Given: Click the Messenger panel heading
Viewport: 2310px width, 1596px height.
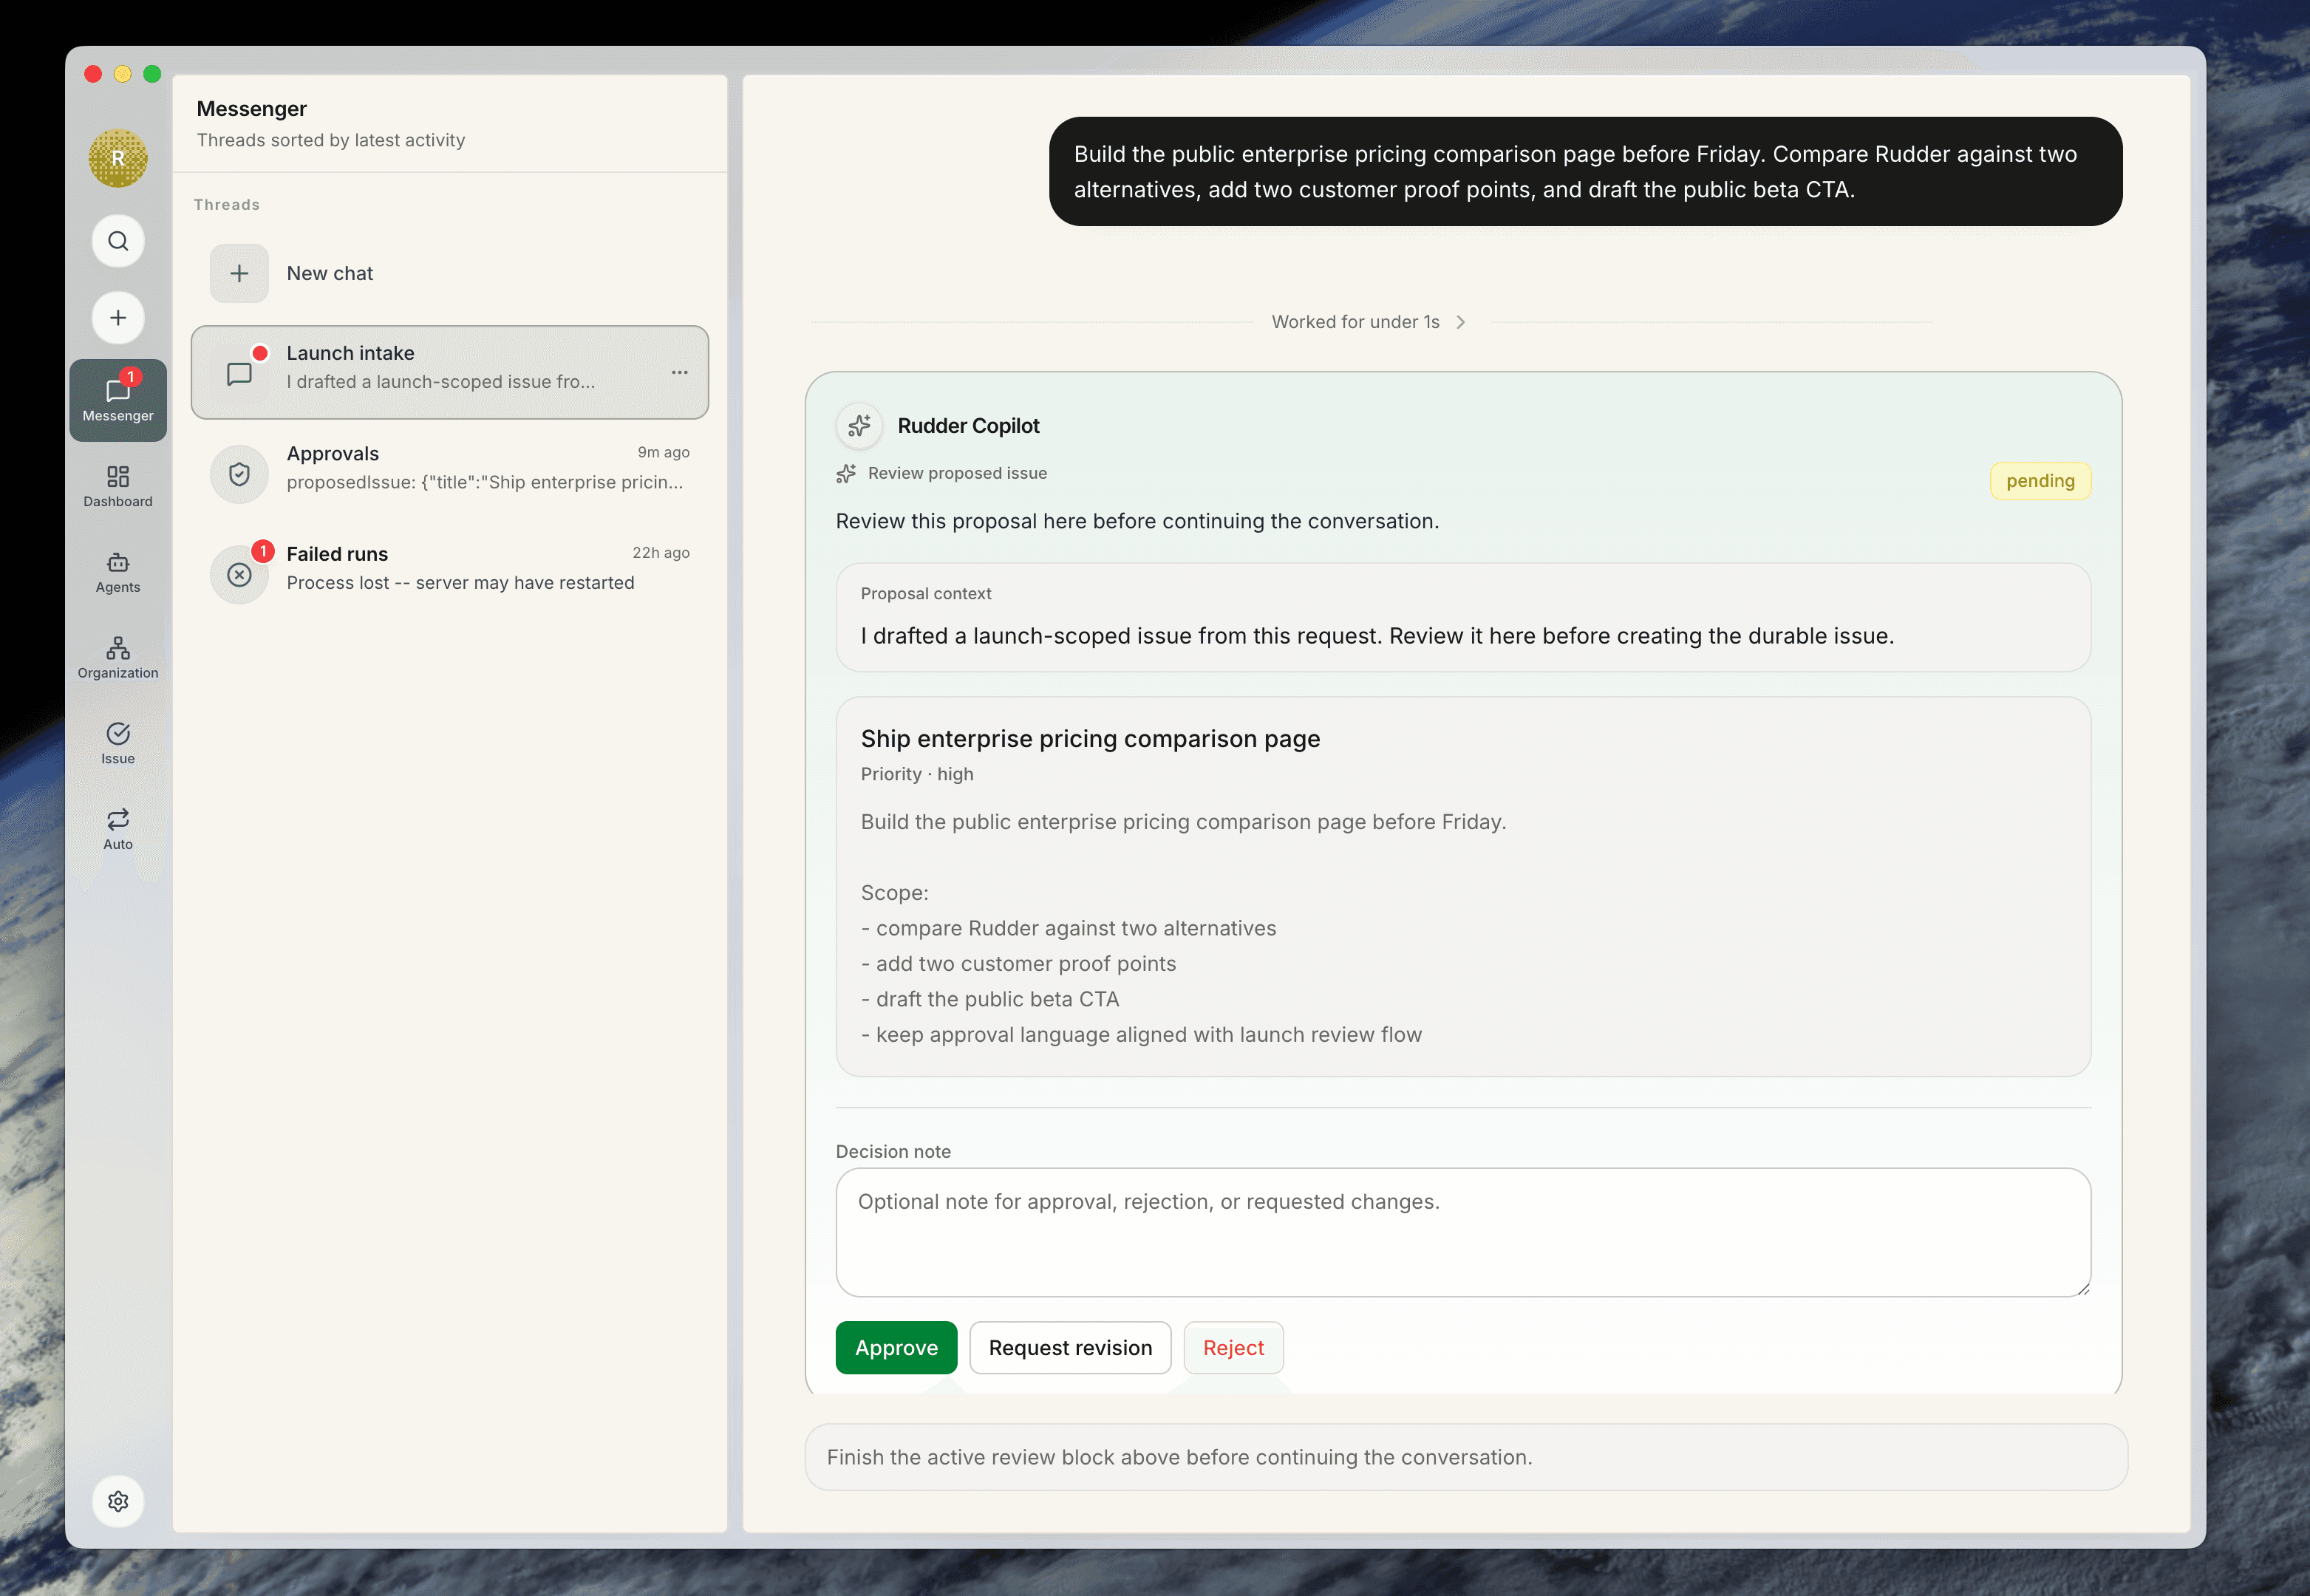Looking at the screenshot, I should 252,109.
